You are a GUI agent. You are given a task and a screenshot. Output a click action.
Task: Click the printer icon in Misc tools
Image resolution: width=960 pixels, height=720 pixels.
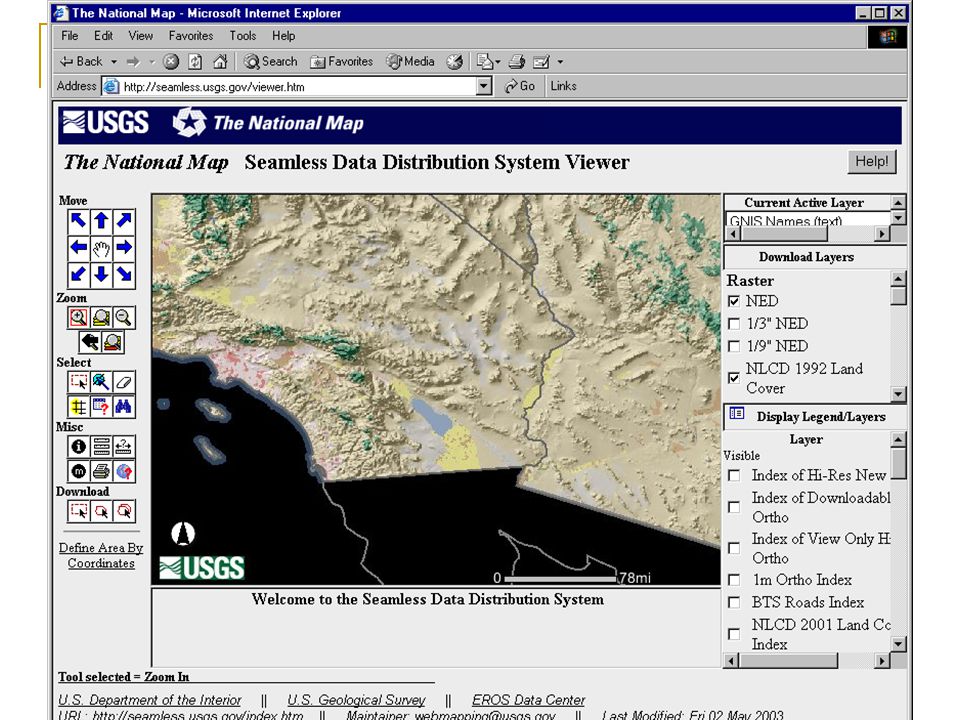(102, 471)
